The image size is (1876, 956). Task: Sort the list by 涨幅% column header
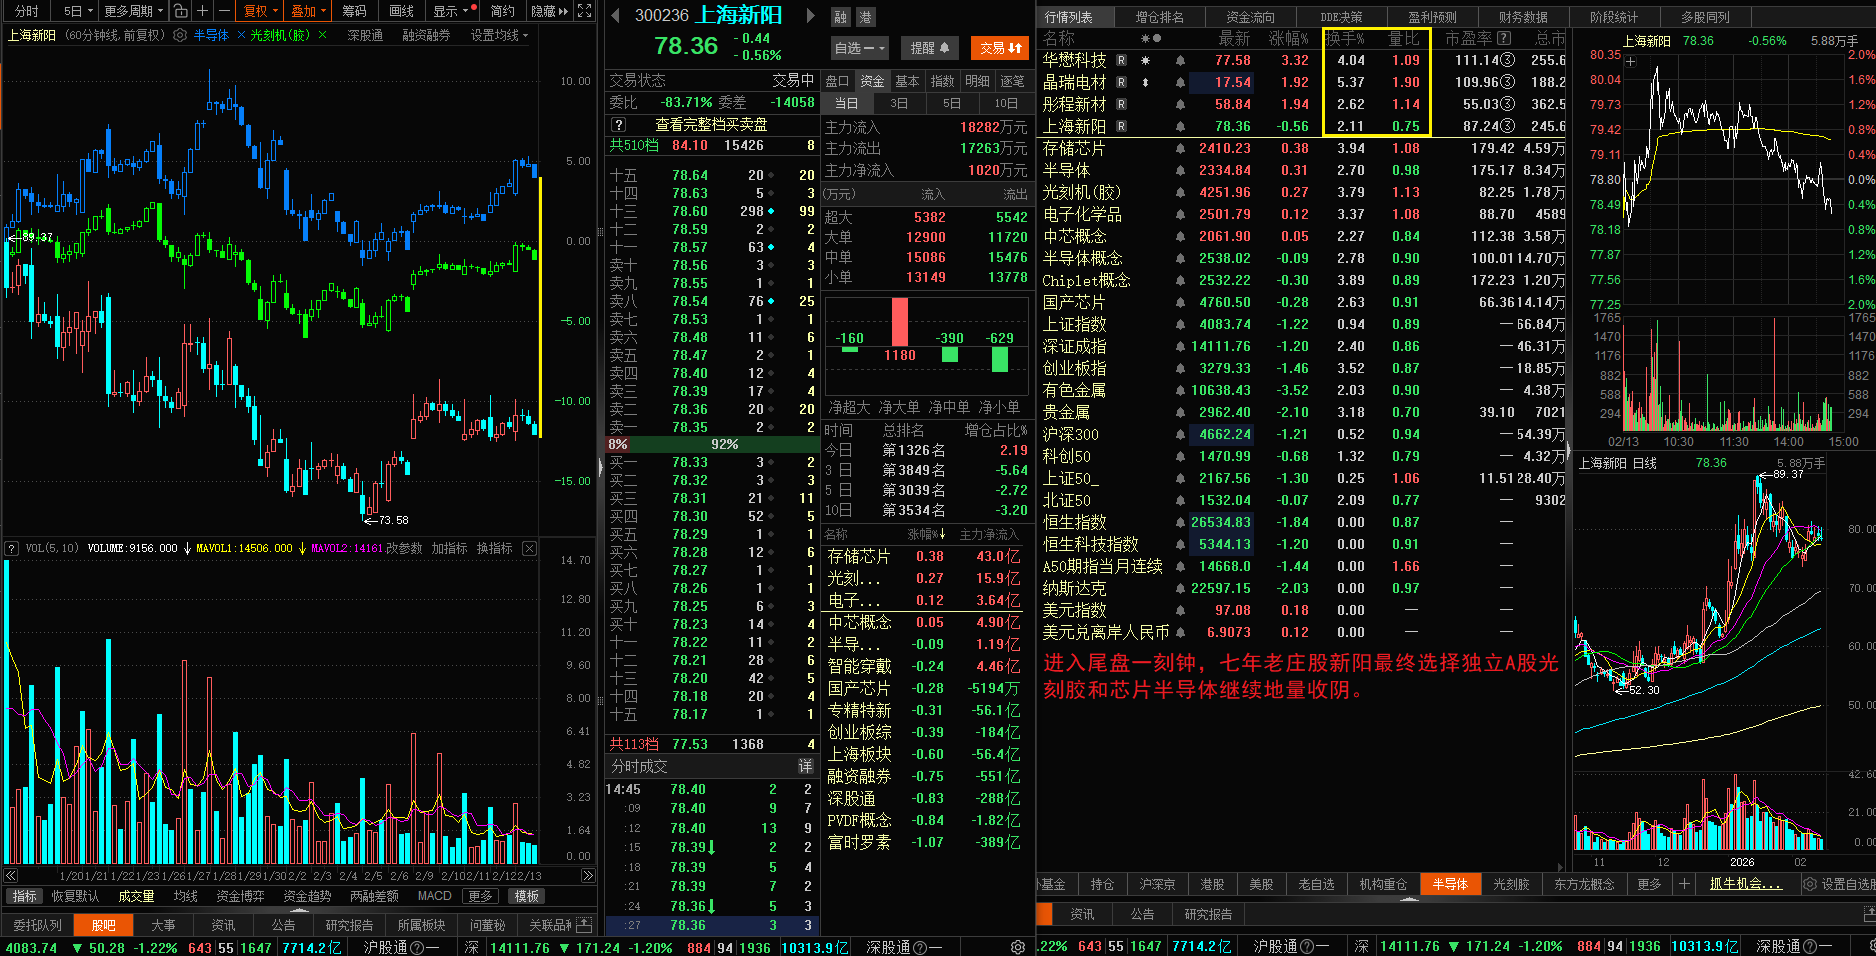click(1288, 38)
